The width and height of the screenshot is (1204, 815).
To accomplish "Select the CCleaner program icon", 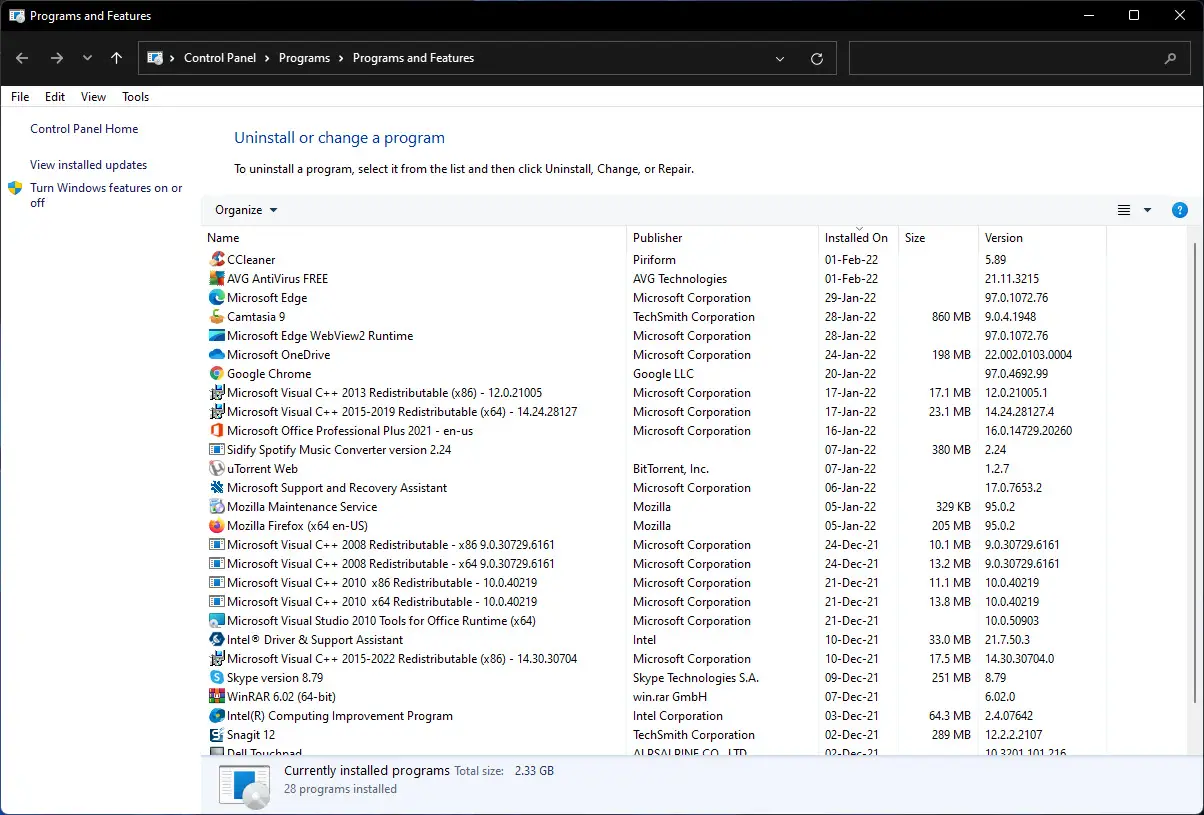I will tap(217, 260).
